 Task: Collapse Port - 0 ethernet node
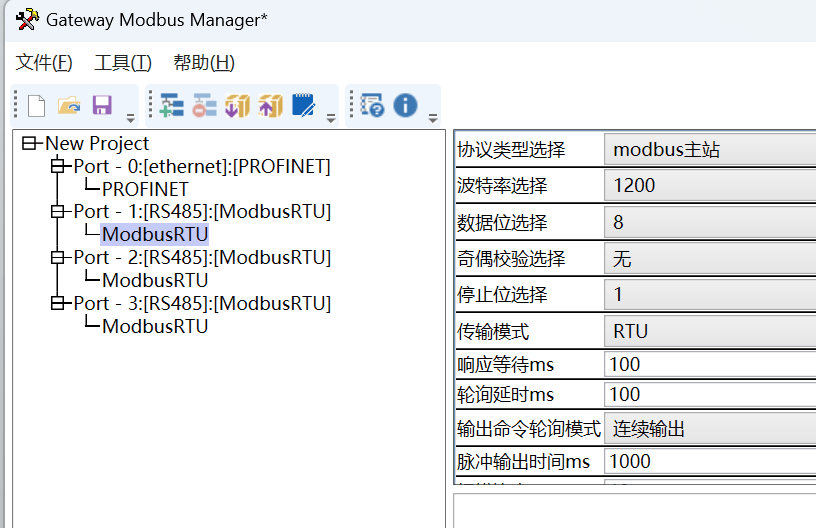point(57,166)
